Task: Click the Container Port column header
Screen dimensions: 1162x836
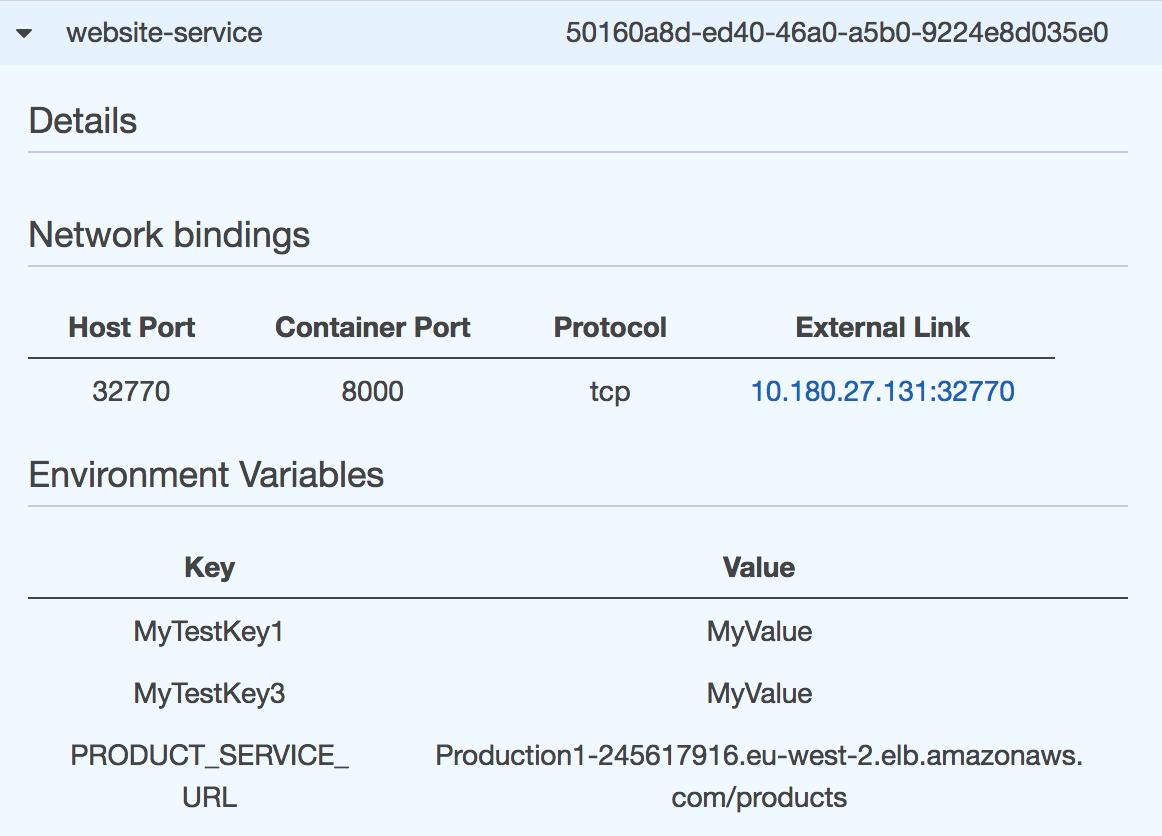Action: (x=372, y=327)
